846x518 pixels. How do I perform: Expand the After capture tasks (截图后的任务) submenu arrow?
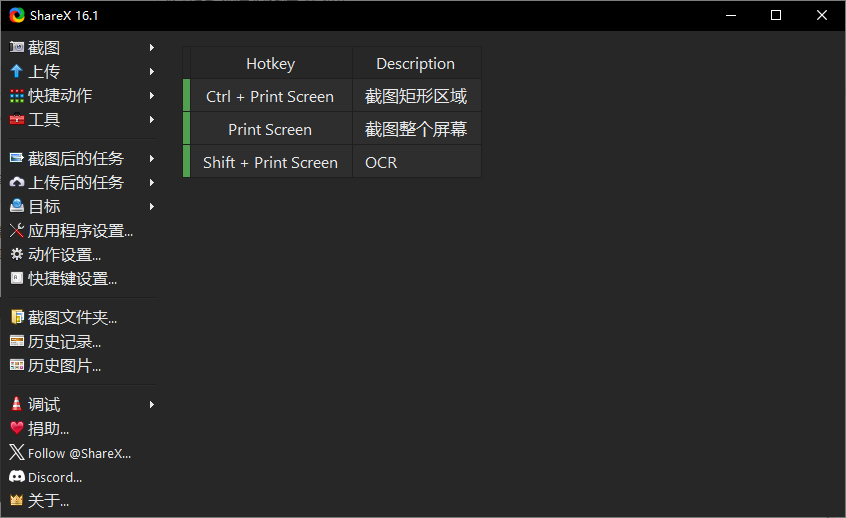pos(152,159)
